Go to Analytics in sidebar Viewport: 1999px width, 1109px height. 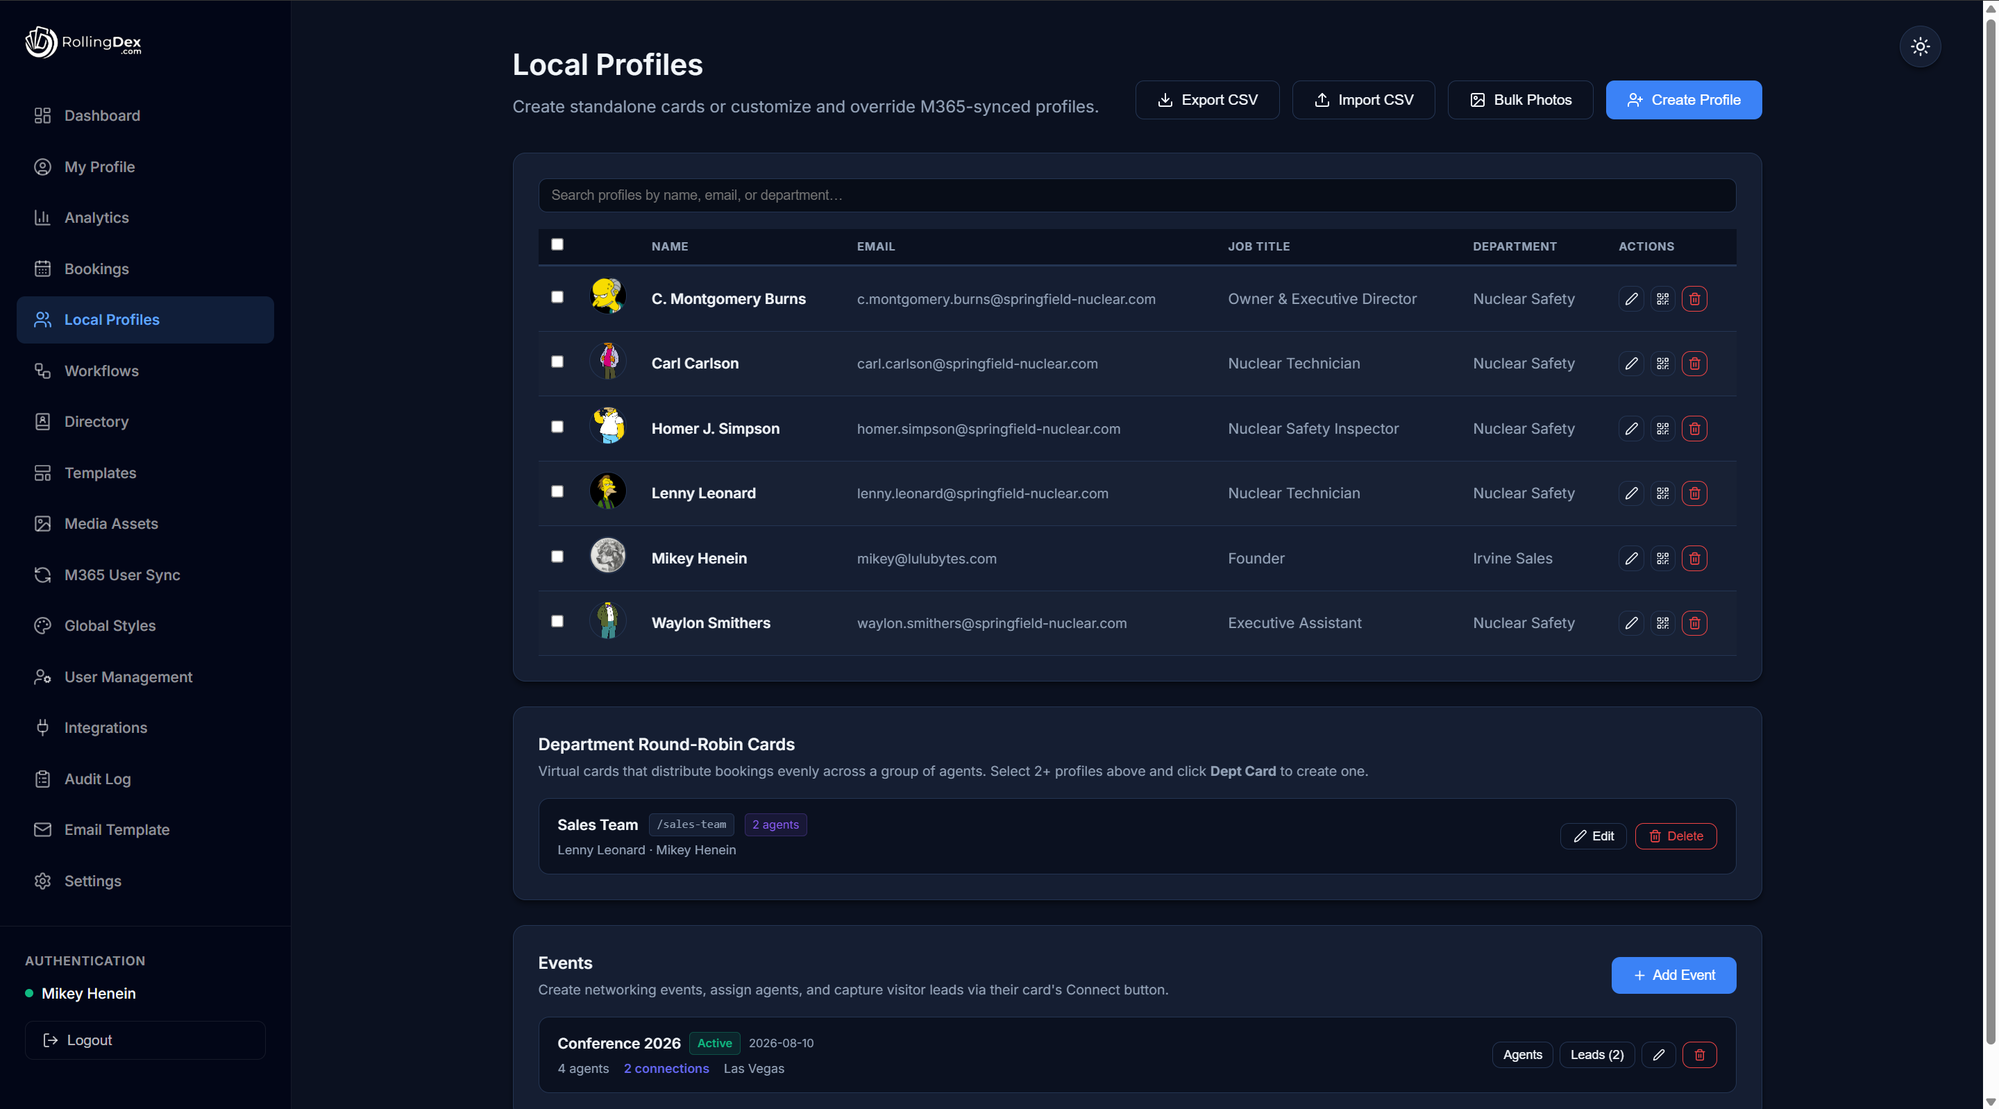pos(145,218)
